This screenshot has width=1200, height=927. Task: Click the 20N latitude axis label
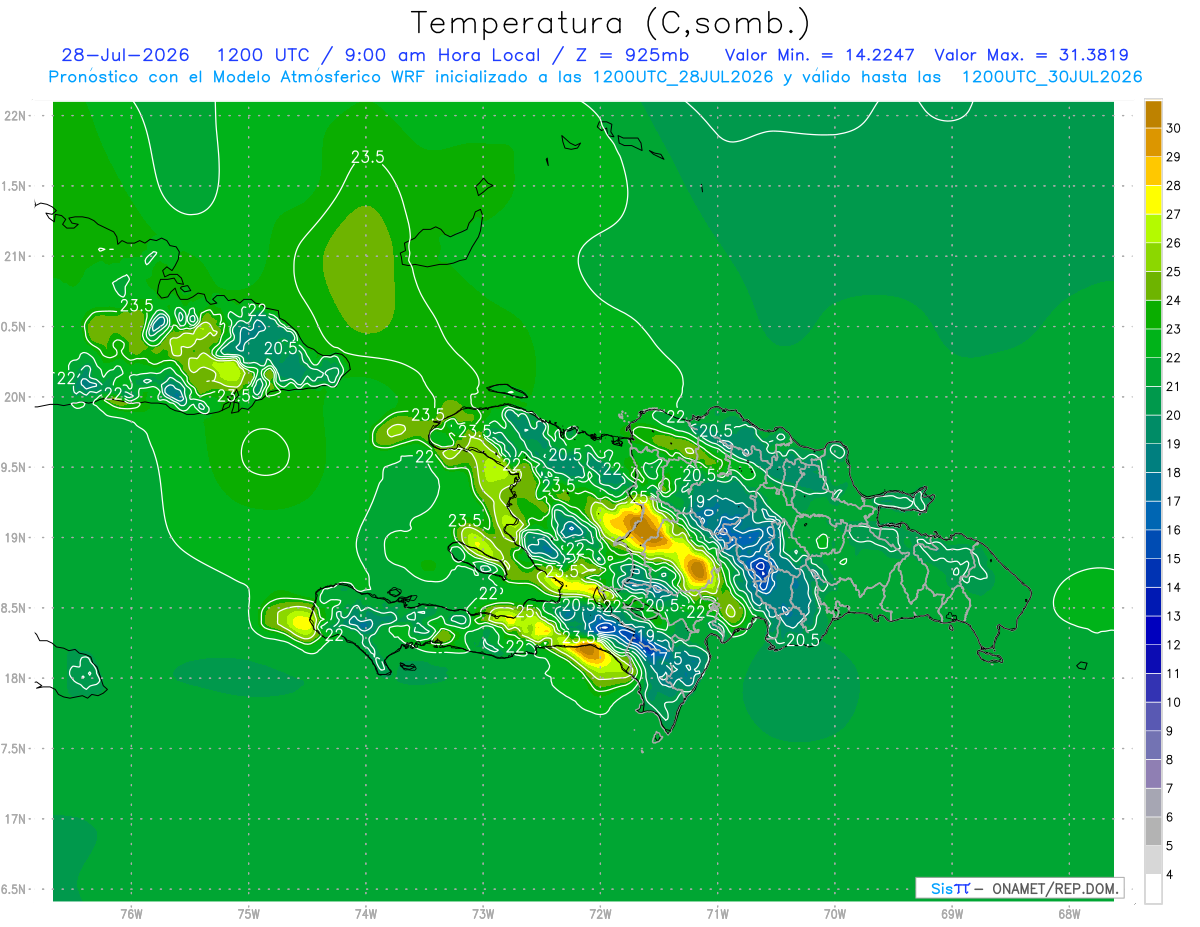16,397
